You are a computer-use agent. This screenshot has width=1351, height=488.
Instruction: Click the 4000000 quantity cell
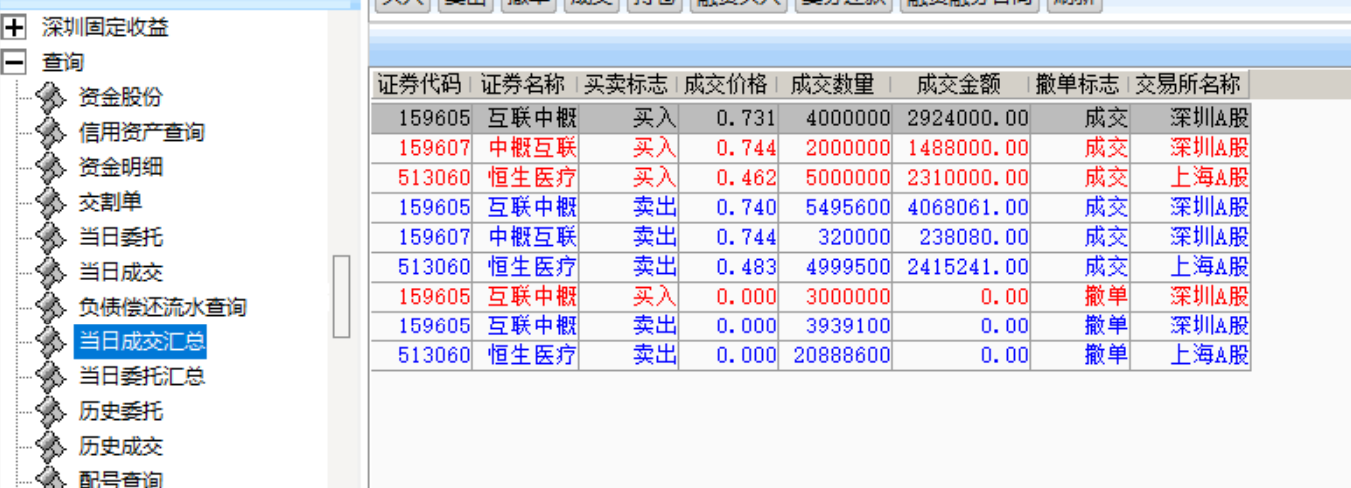835,118
